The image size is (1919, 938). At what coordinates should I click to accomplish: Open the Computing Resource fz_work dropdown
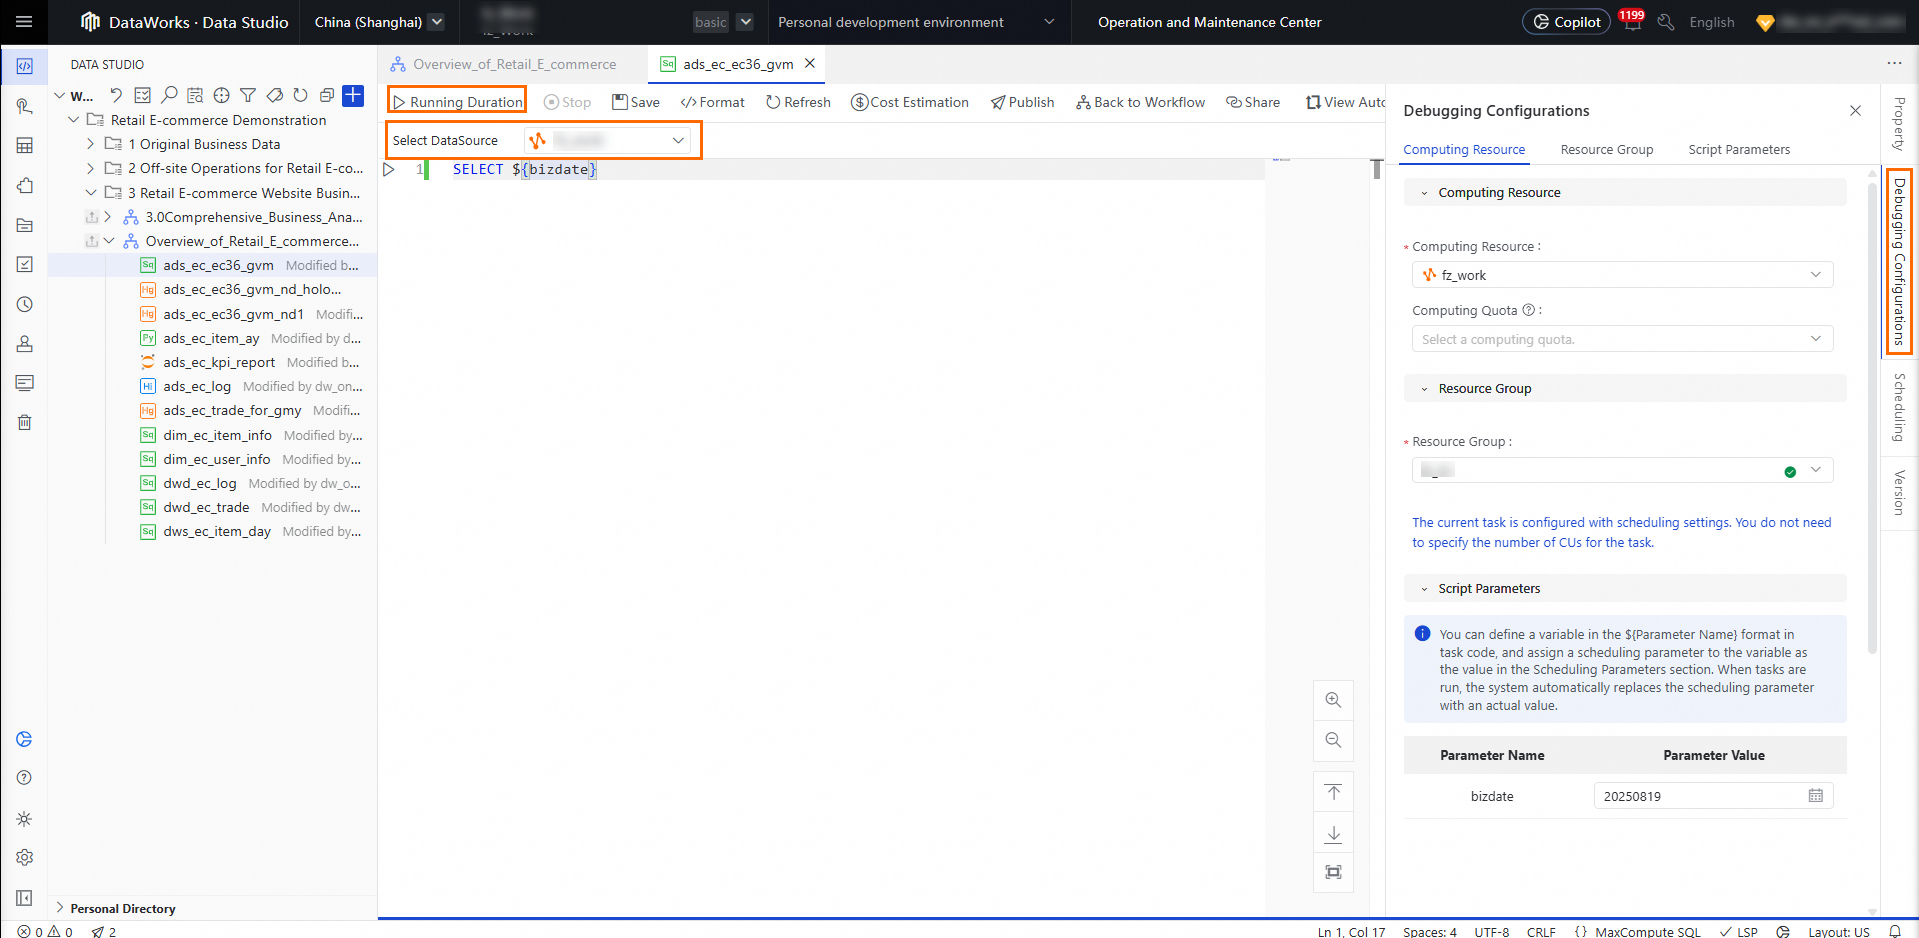(x=1622, y=275)
